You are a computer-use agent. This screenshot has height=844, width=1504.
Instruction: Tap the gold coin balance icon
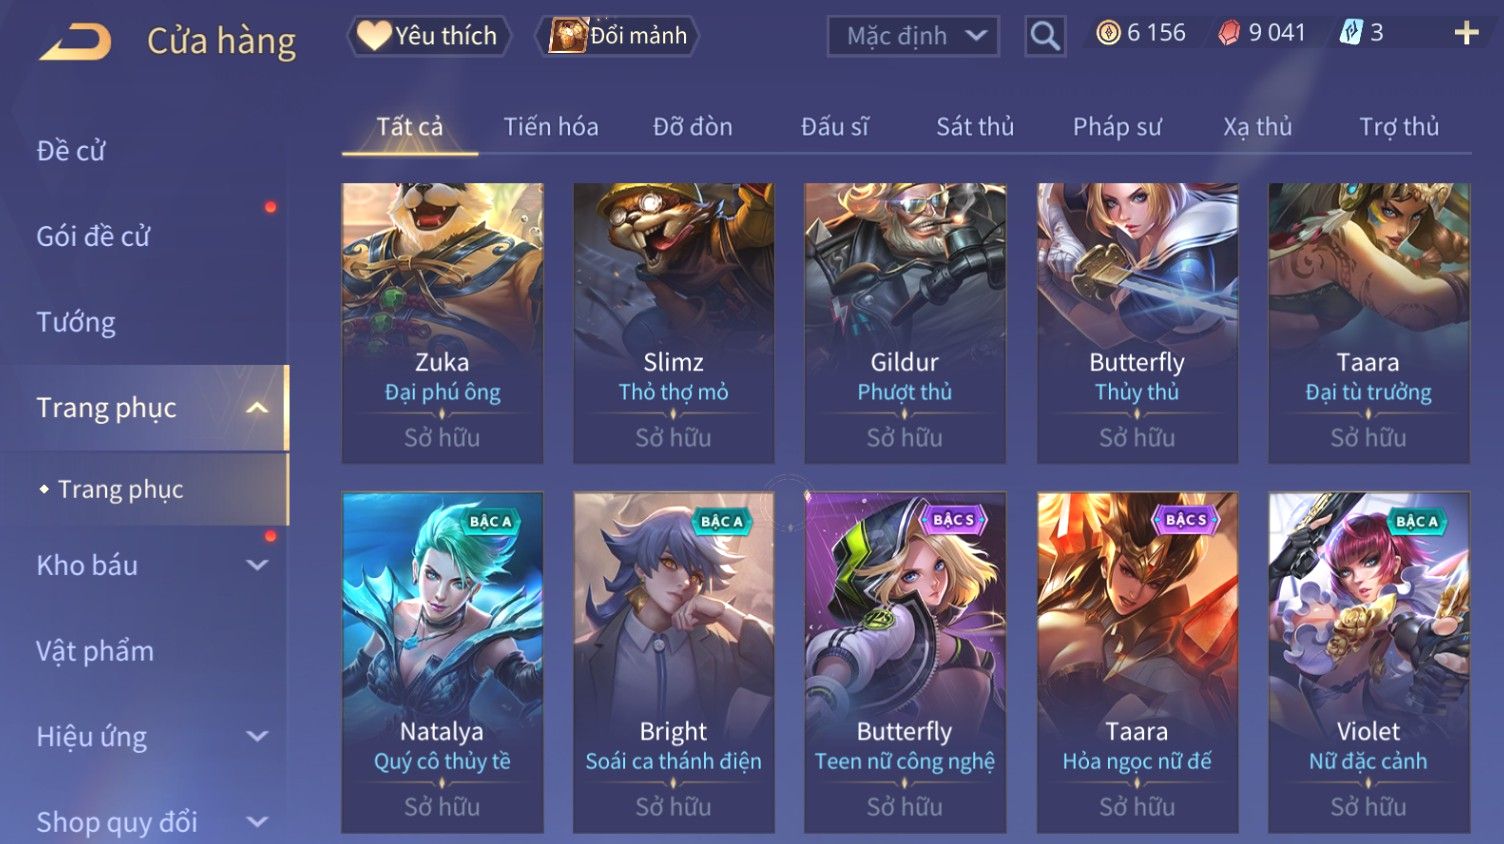tap(1108, 34)
